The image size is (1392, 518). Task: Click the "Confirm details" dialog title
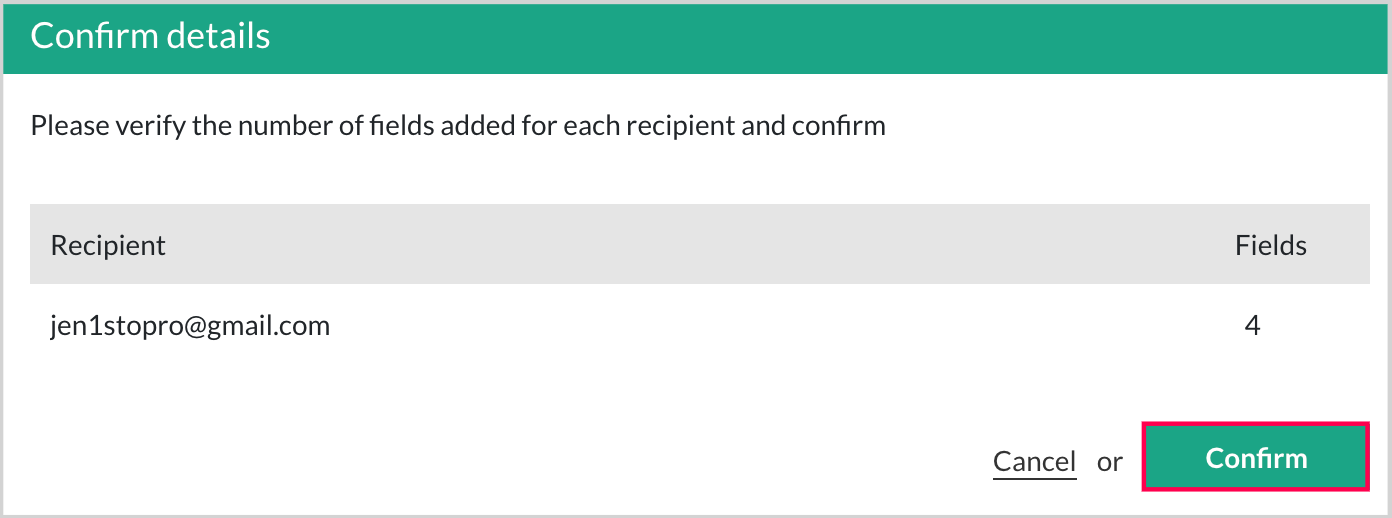tap(150, 36)
